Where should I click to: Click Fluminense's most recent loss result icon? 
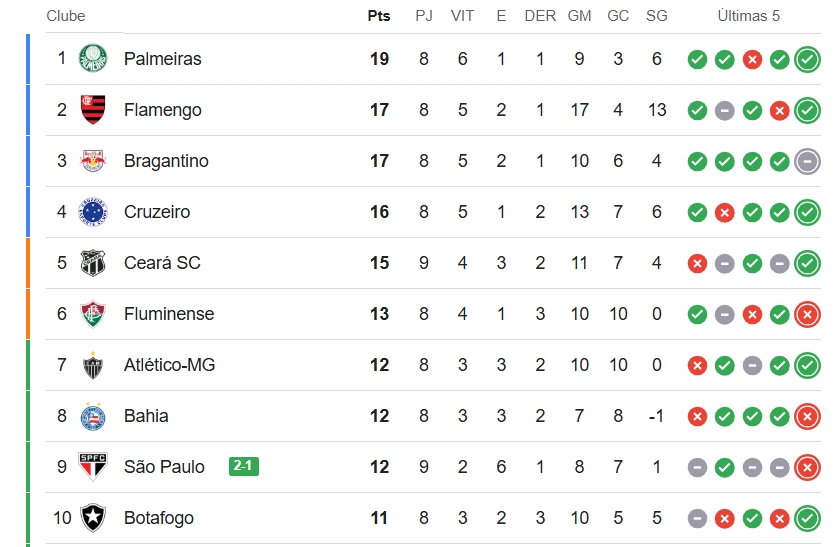point(807,315)
